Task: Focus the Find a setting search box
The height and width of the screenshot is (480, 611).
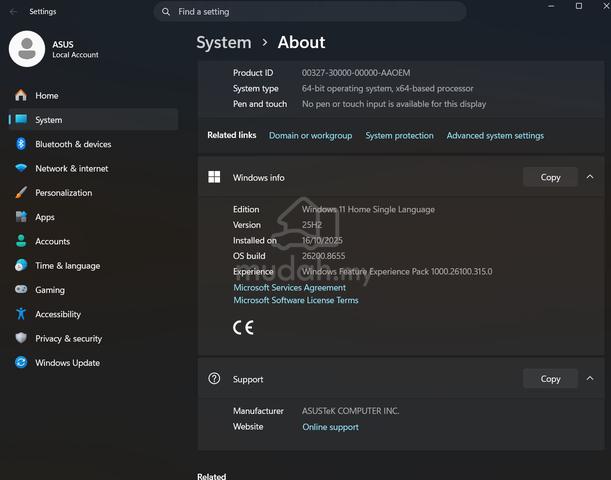Action: pos(310,12)
